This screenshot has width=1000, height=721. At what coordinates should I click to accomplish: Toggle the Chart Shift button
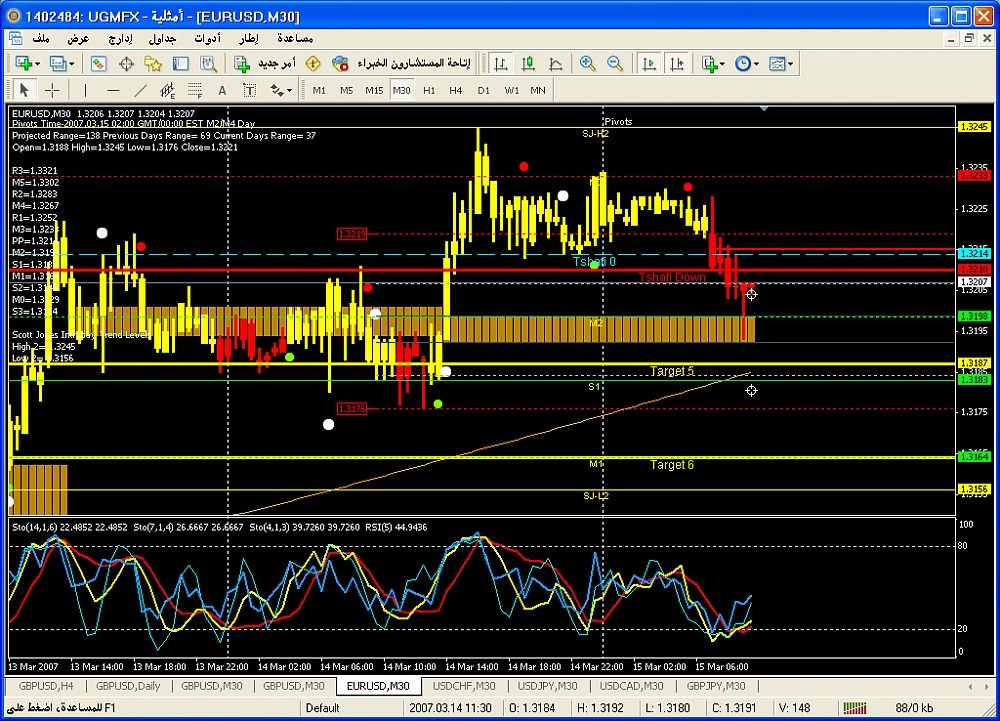(678, 63)
